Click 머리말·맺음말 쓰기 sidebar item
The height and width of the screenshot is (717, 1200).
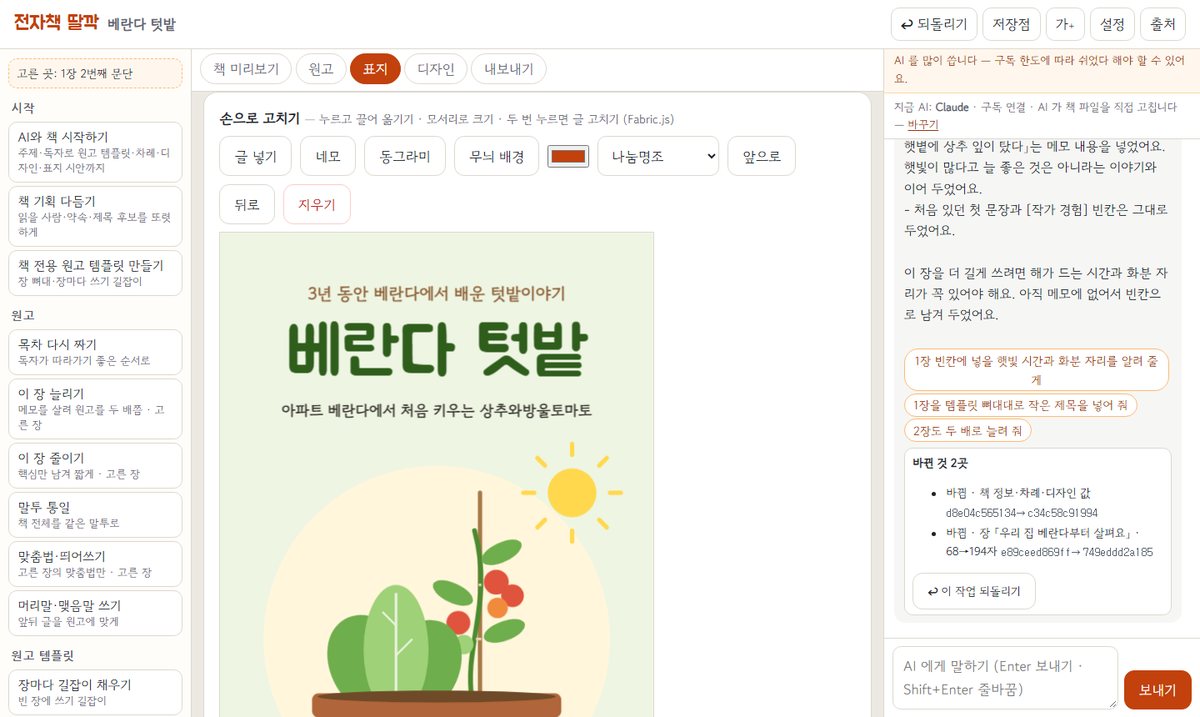pyautogui.click(x=95, y=613)
